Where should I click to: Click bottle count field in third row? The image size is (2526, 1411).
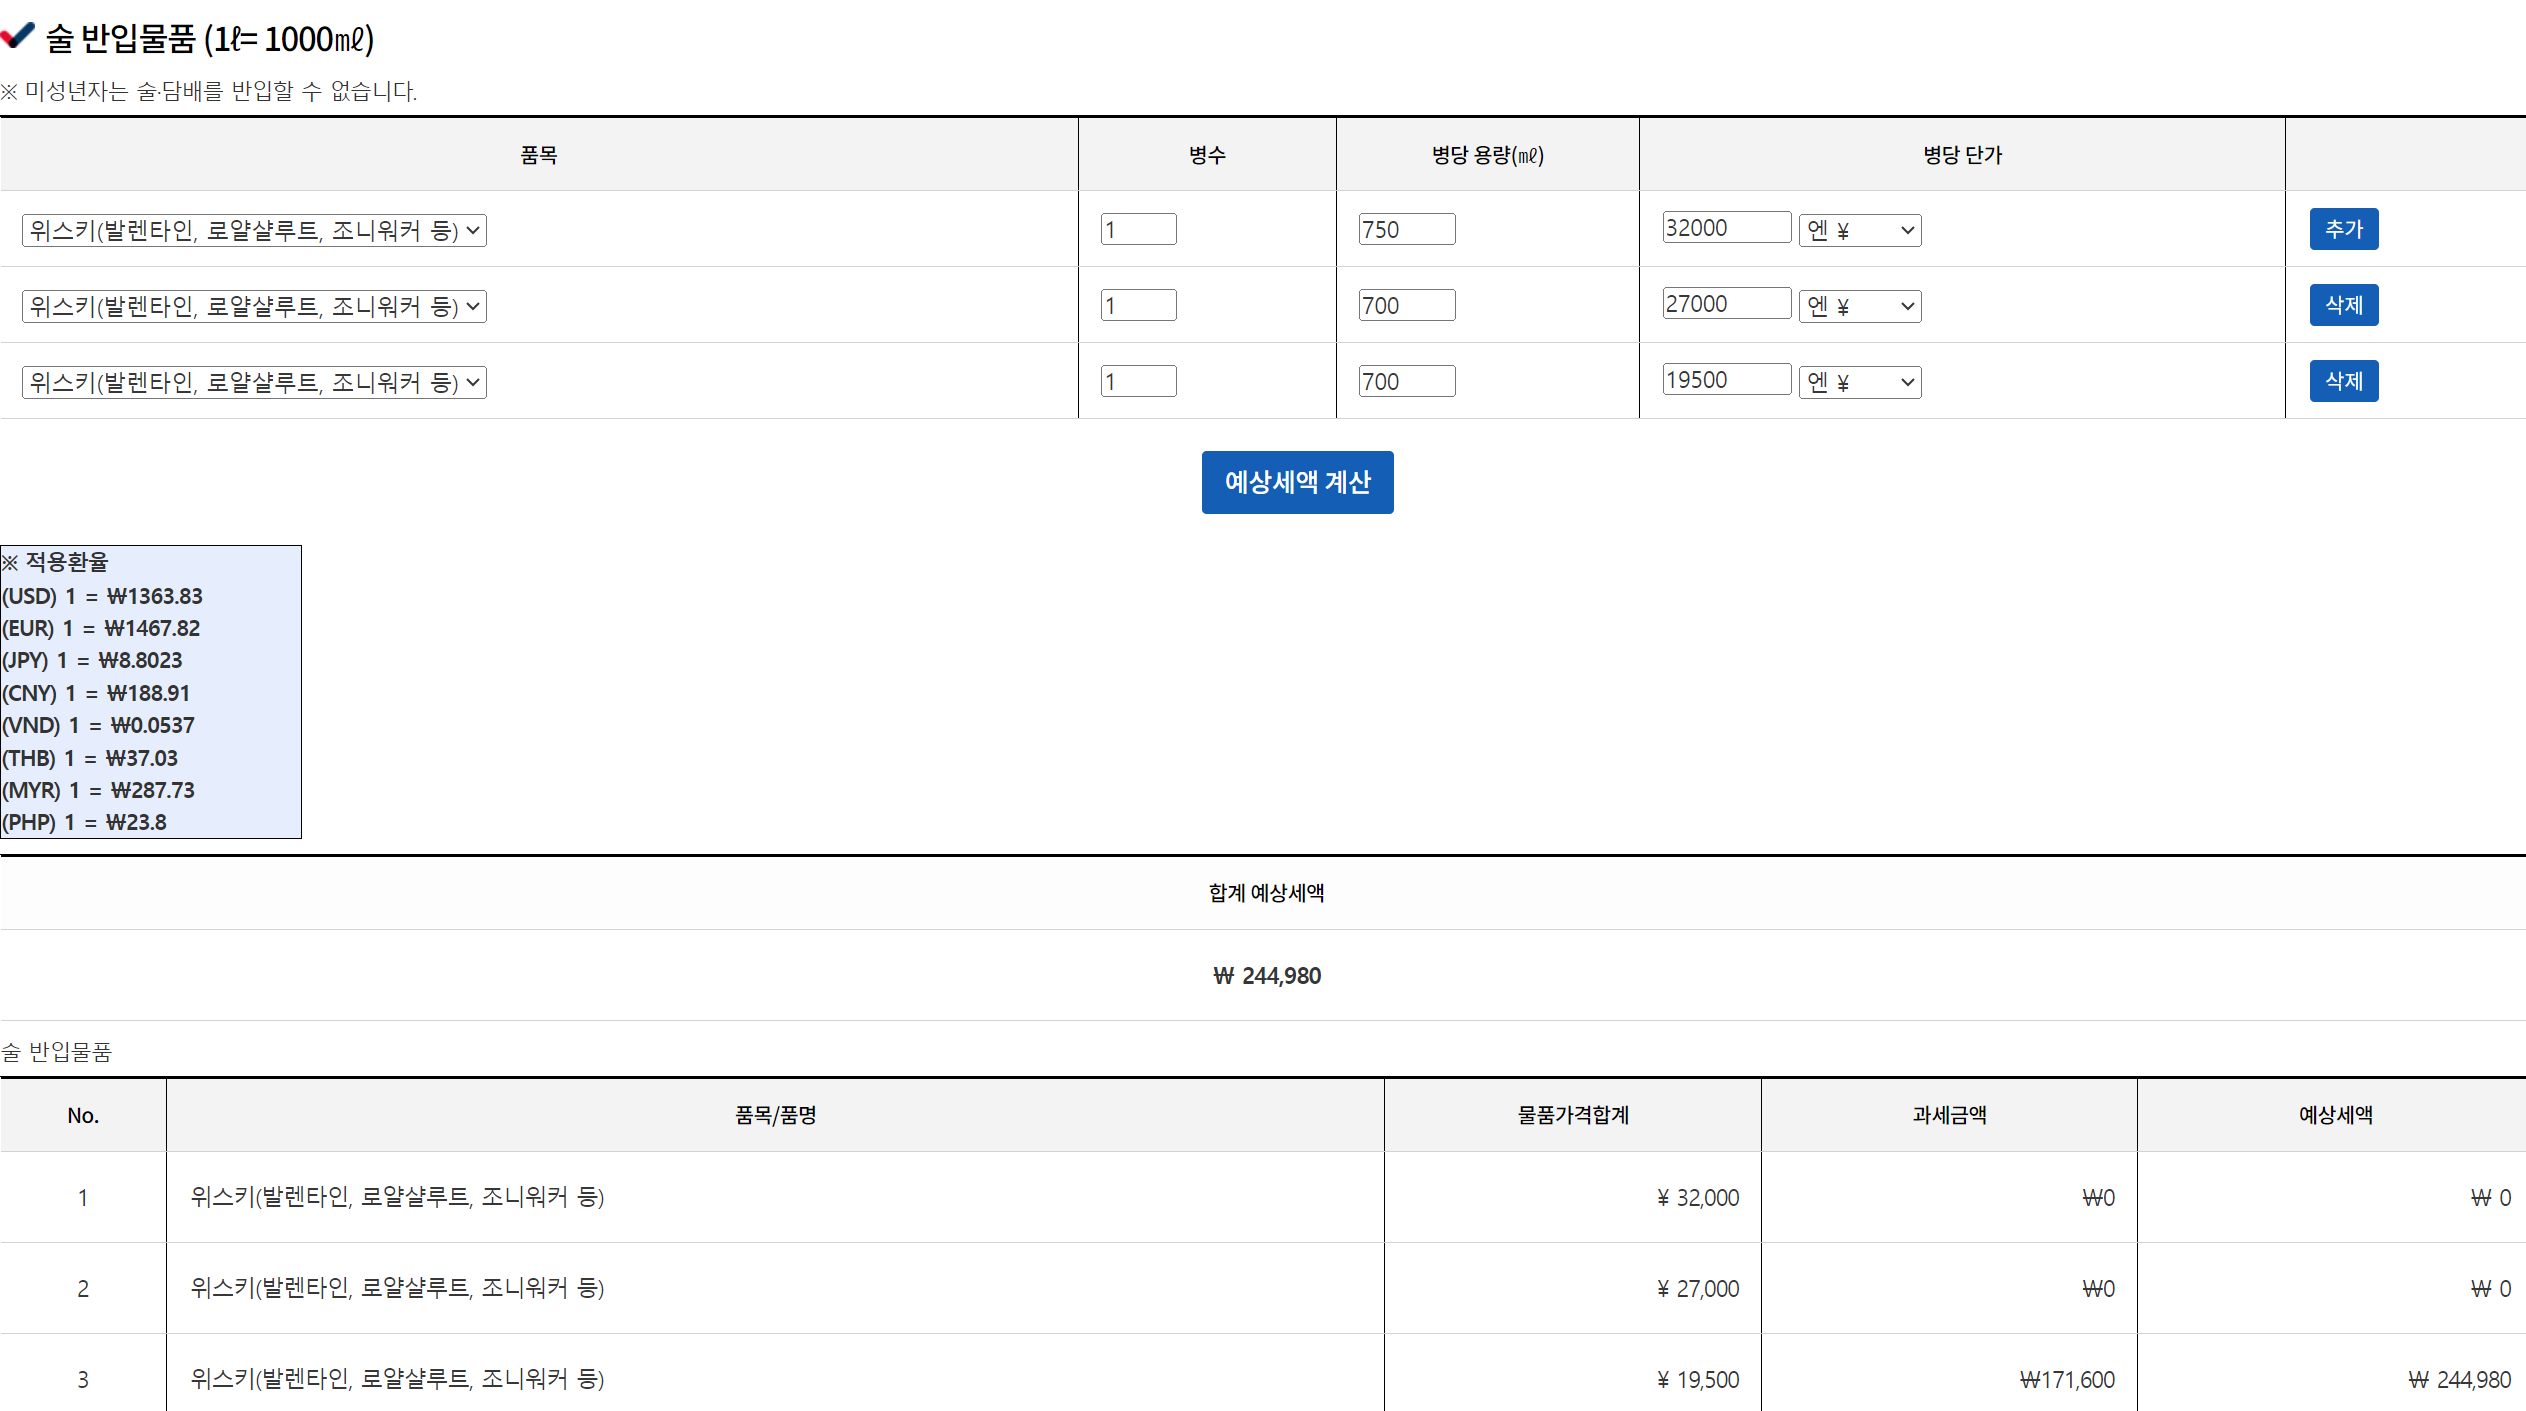[1138, 381]
